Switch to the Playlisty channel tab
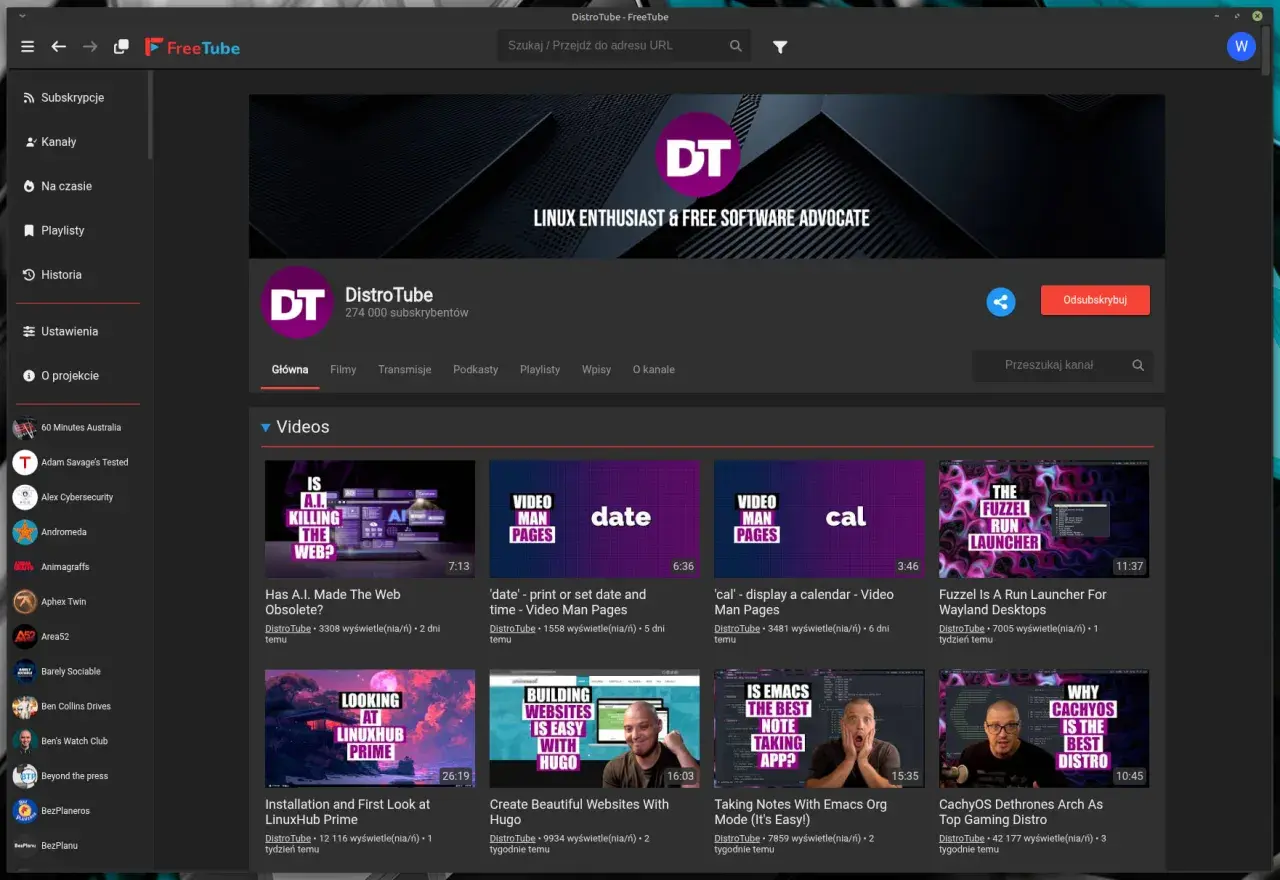Image resolution: width=1280 pixels, height=880 pixels. pos(540,369)
